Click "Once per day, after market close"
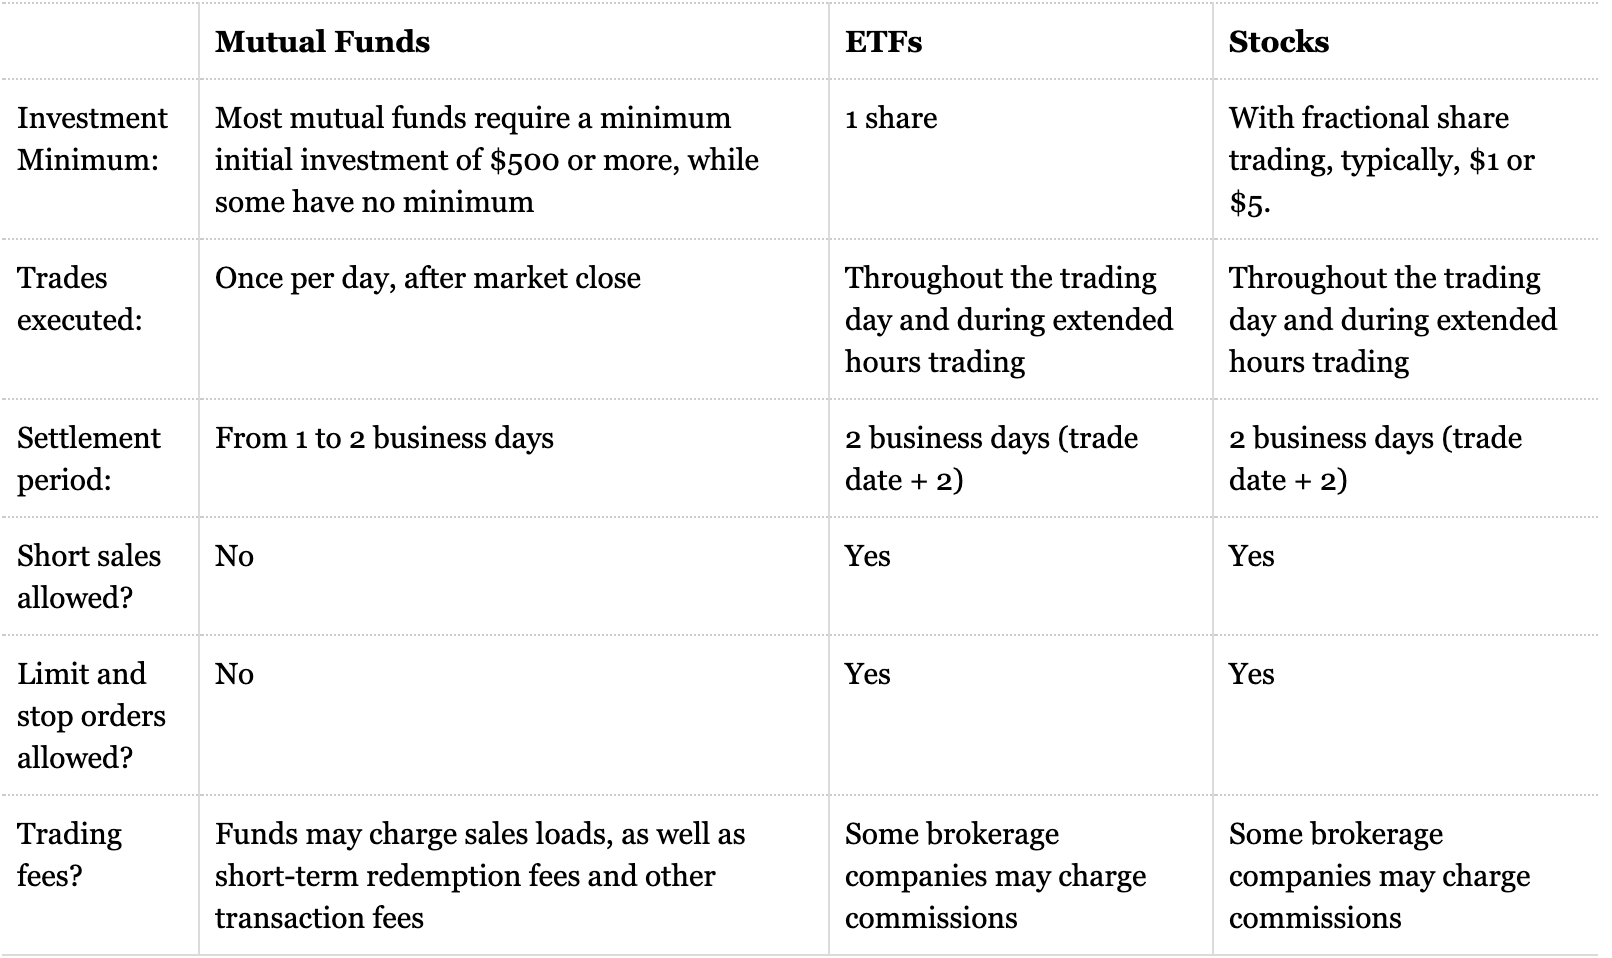This screenshot has width=1612, height=958. [x=427, y=278]
